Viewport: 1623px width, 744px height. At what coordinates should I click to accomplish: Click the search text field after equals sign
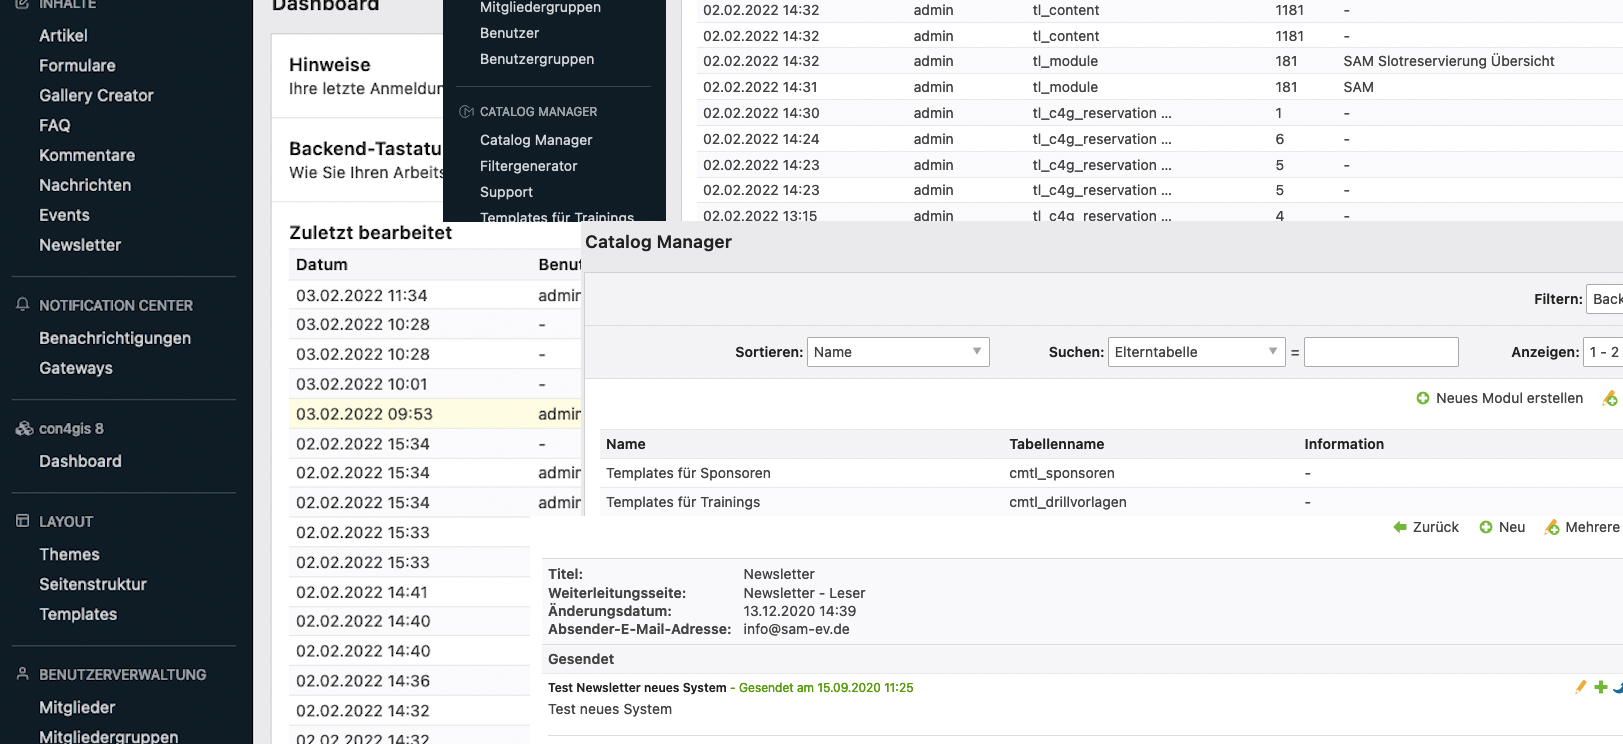click(x=1380, y=352)
